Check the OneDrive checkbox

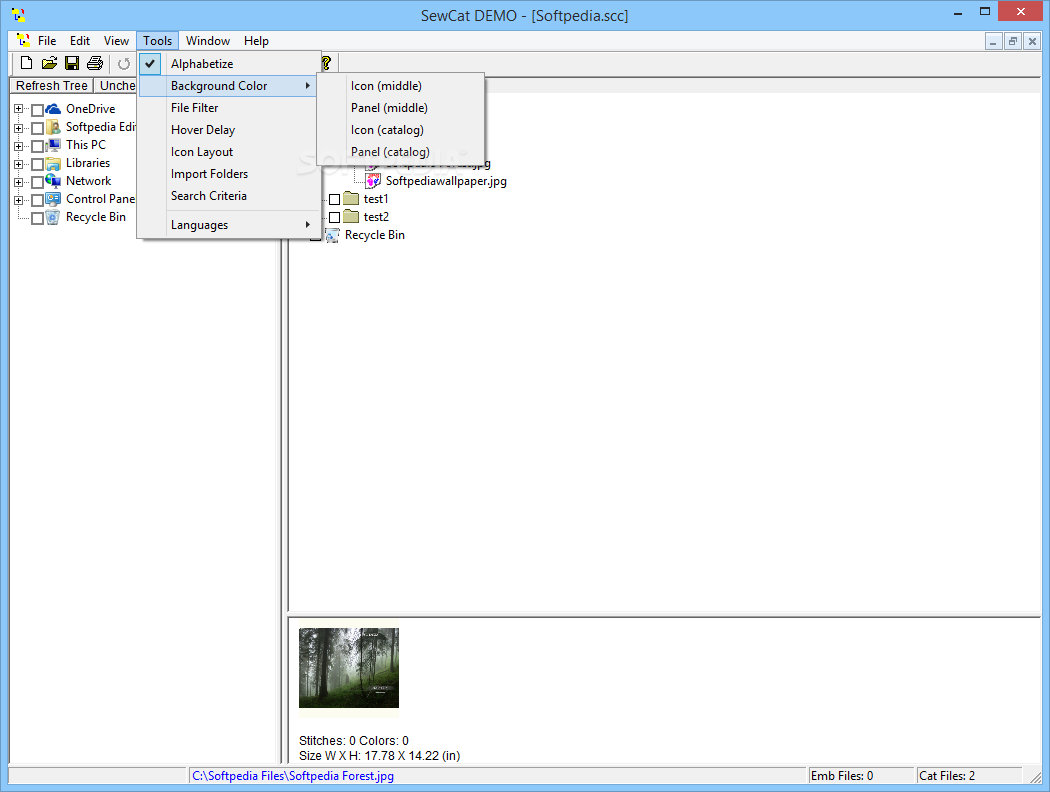click(x=38, y=110)
